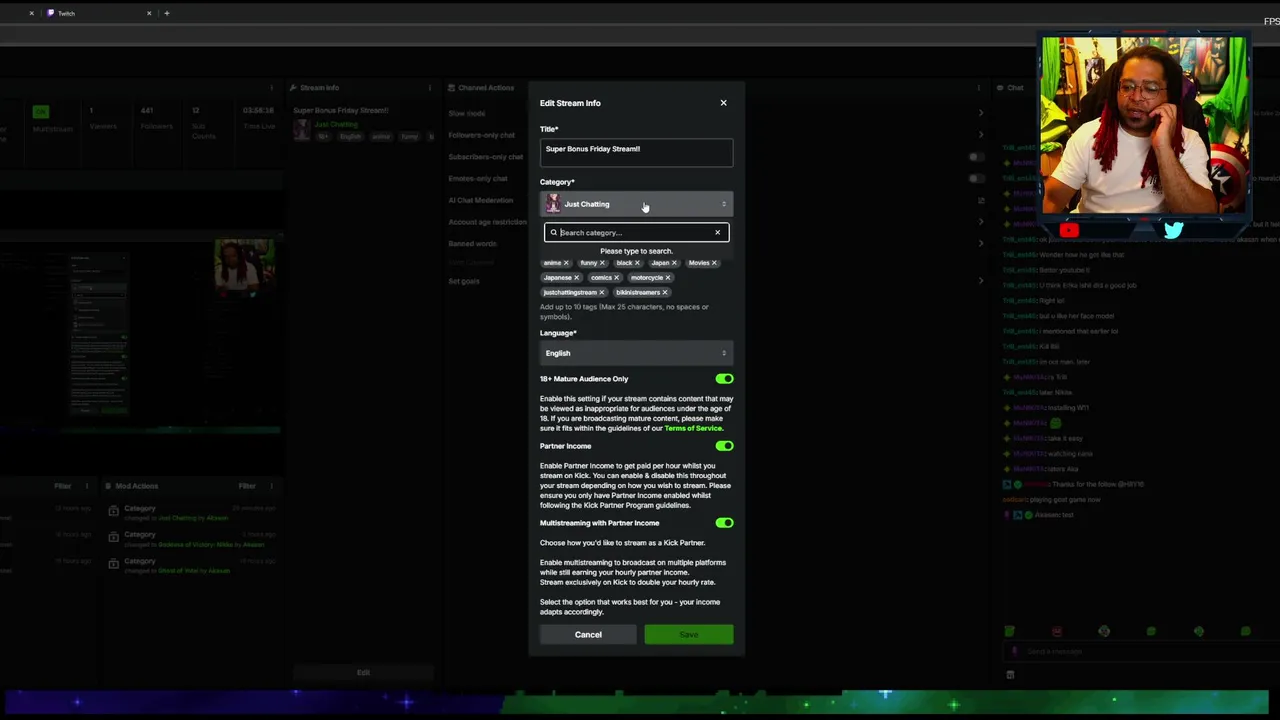Click the 'Please type to search.' hint
1280x720 pixels.
pos(636,251)
